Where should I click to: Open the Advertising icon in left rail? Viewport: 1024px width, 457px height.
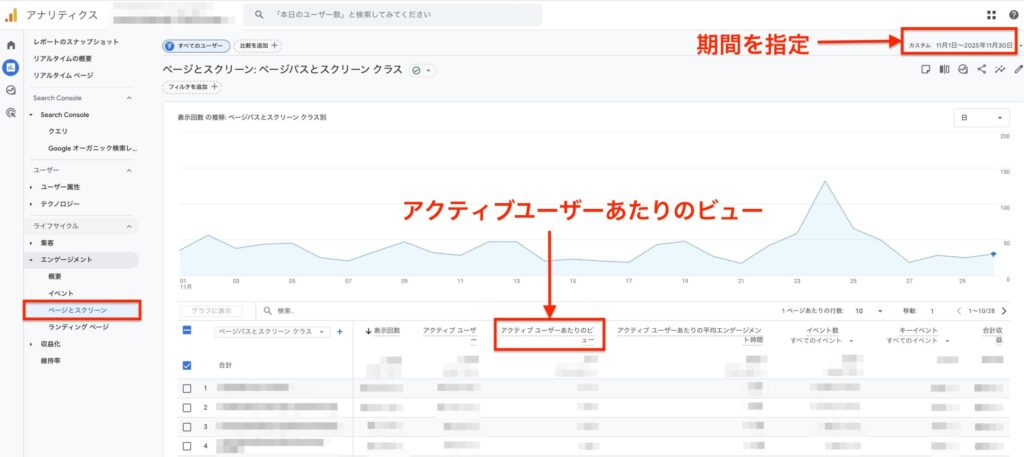click(11, 112)
